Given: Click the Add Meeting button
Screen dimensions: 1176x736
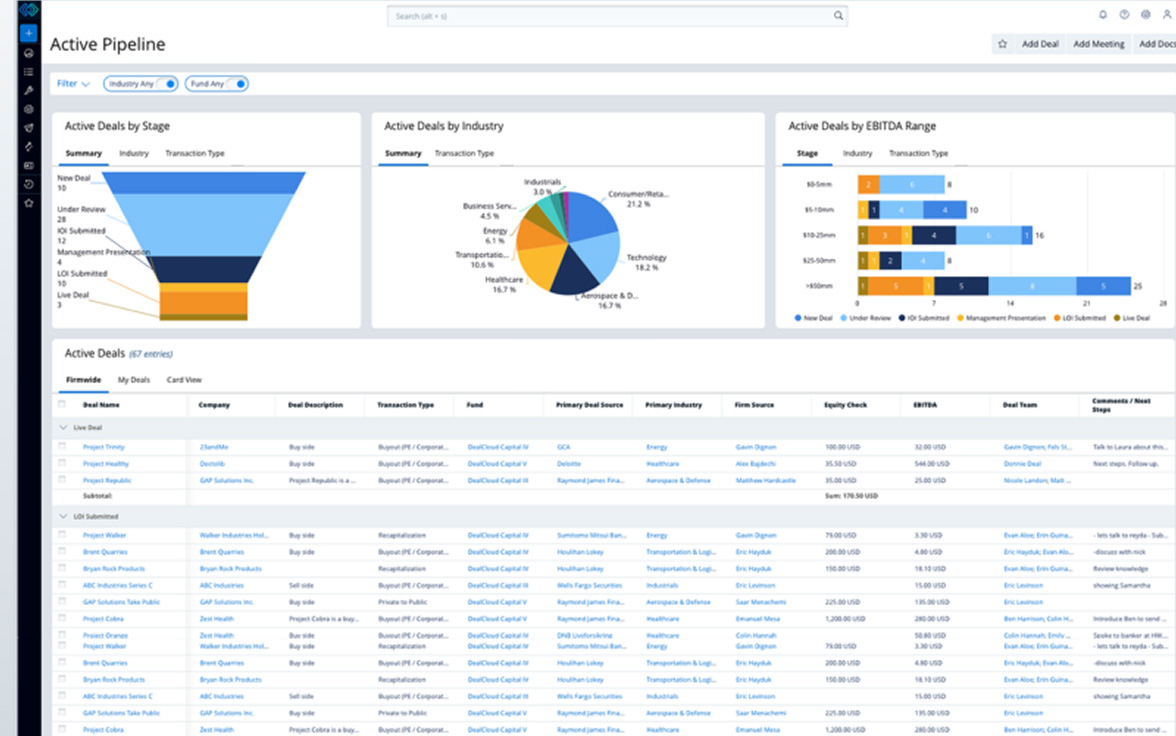Looking at the screenshot, I should pos(1098,44).
